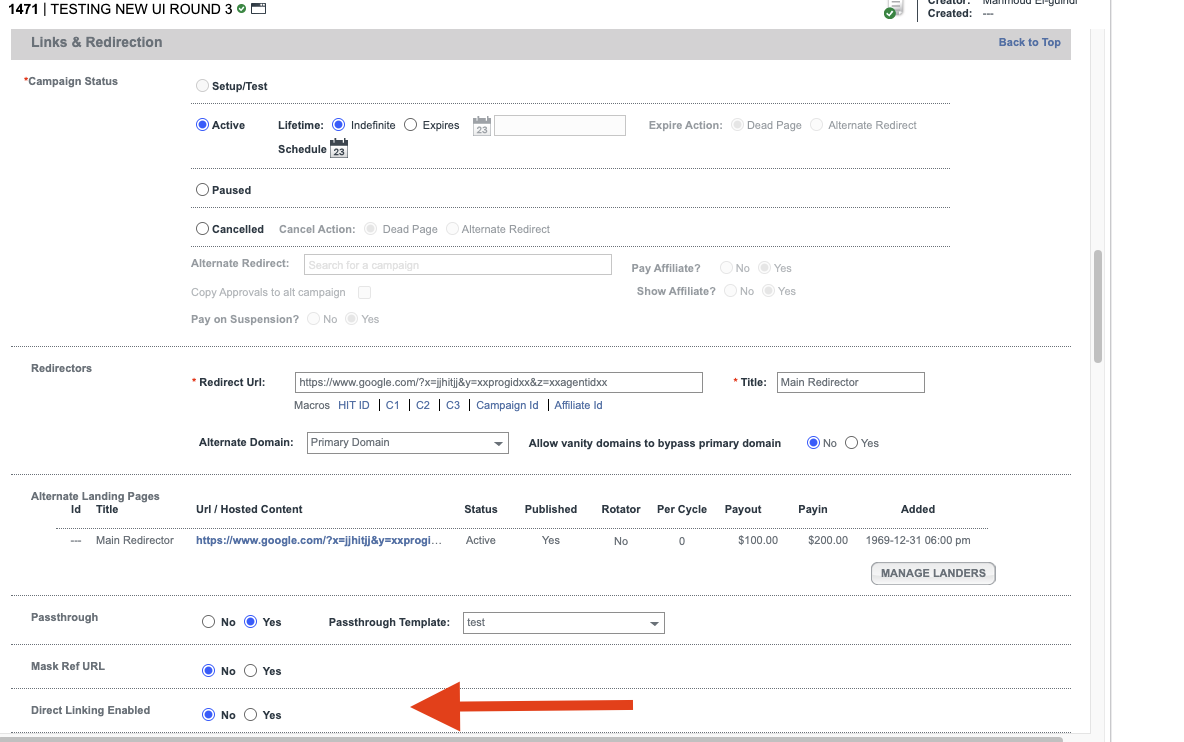Click the 1969-12-31 06:00 pm added date
The width and height of the screenshot is (1184, 742).
[918, 540]
